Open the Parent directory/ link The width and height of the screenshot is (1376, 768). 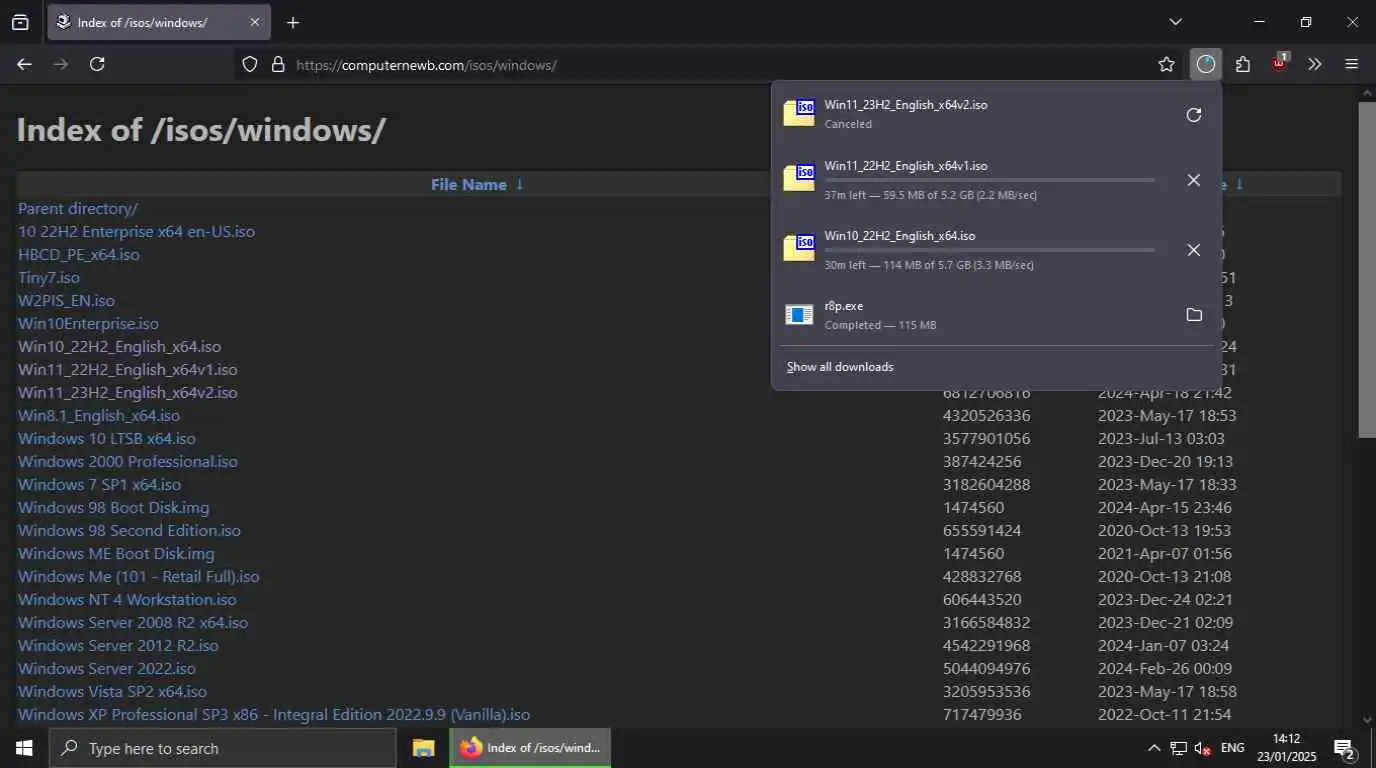78,209
